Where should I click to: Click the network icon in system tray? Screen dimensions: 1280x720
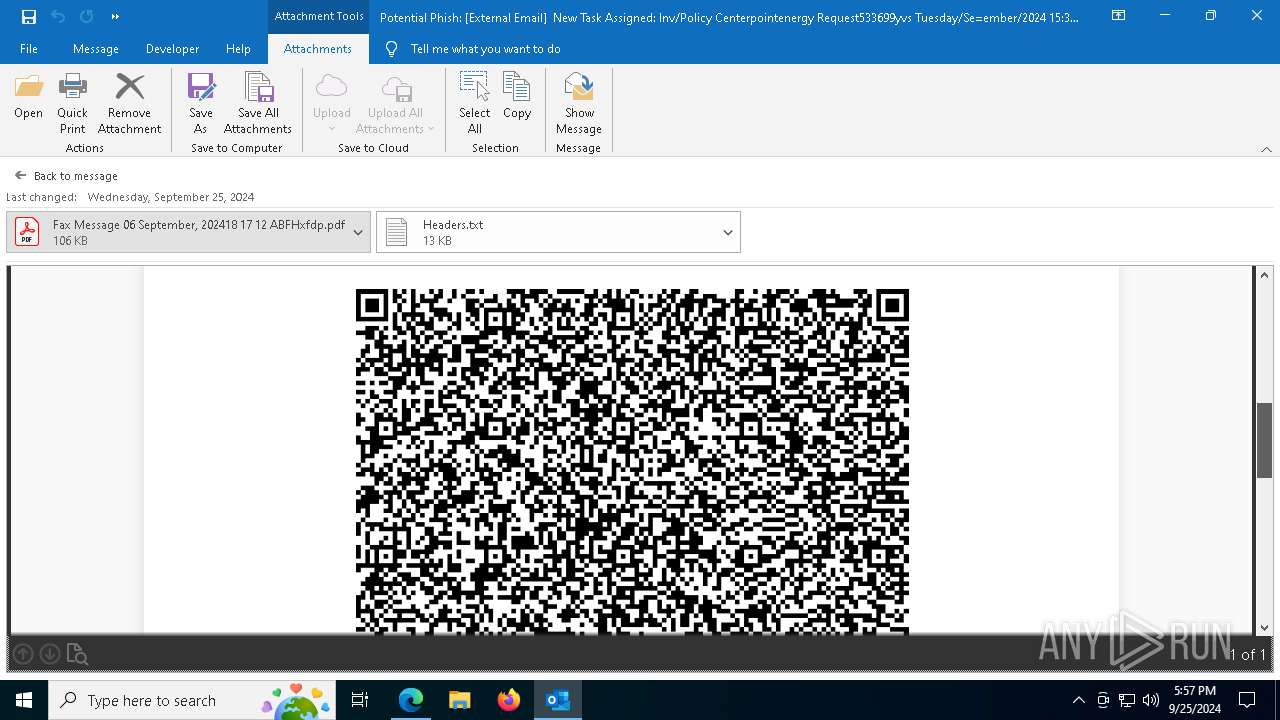[1127, 700]
